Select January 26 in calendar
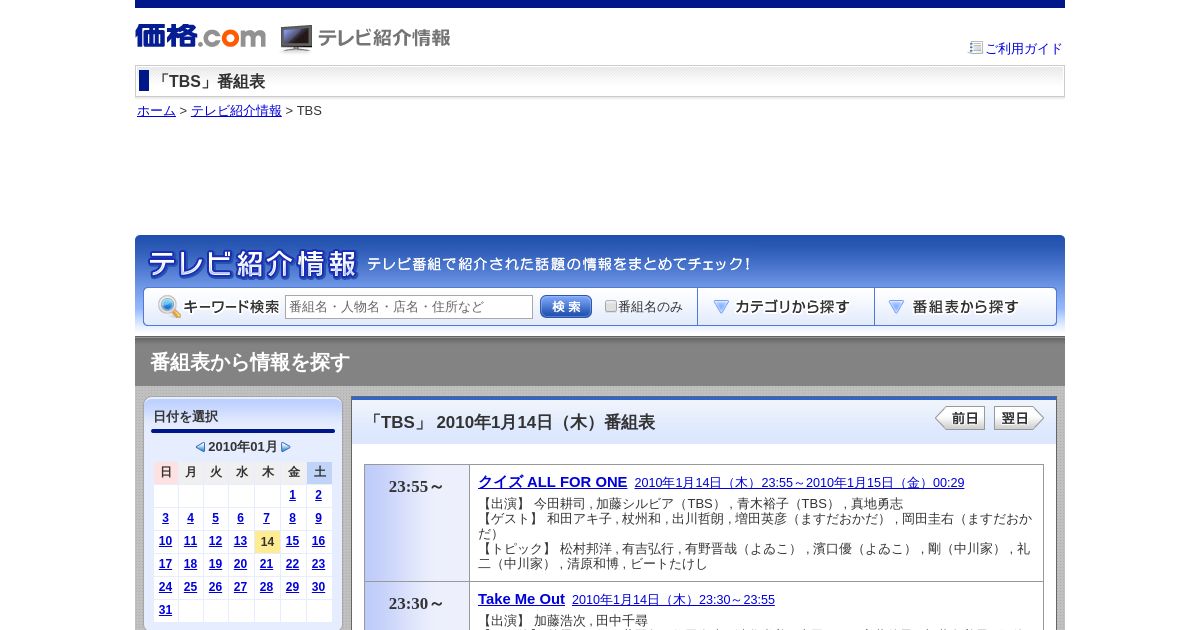 point(215,587)
